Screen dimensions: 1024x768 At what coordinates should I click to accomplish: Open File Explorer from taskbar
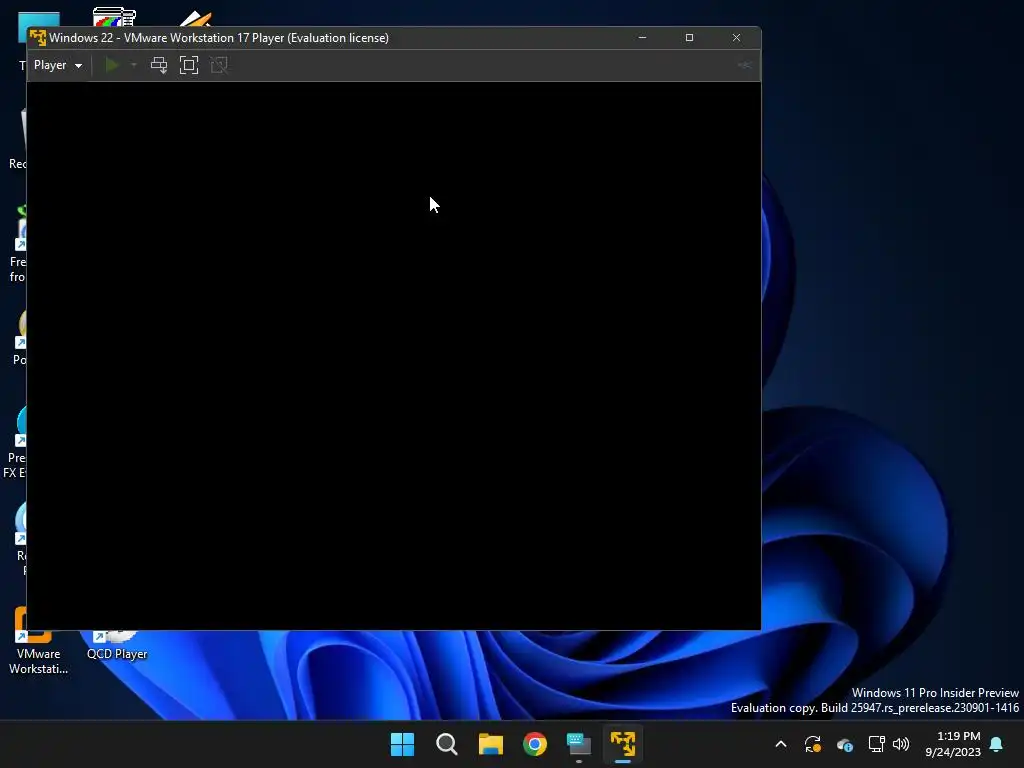point(490,744)
